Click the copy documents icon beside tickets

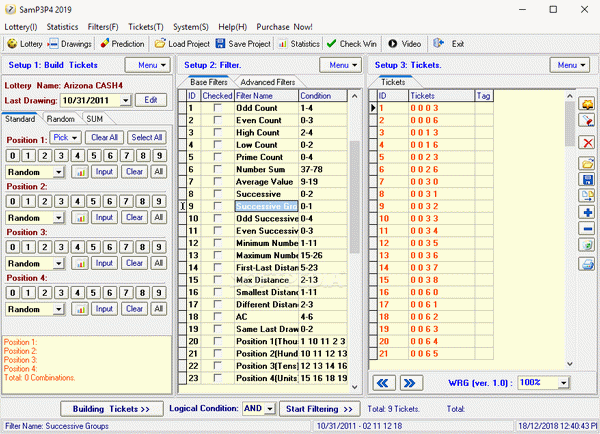(x=587, y=196)
